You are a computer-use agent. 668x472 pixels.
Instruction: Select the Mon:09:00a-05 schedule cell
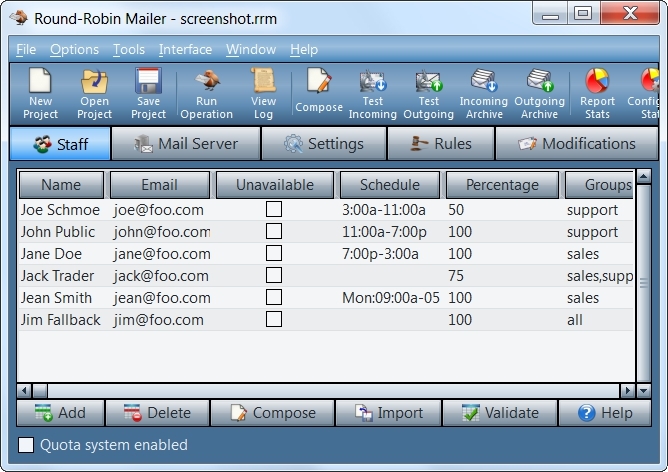[x=391, y=298]
